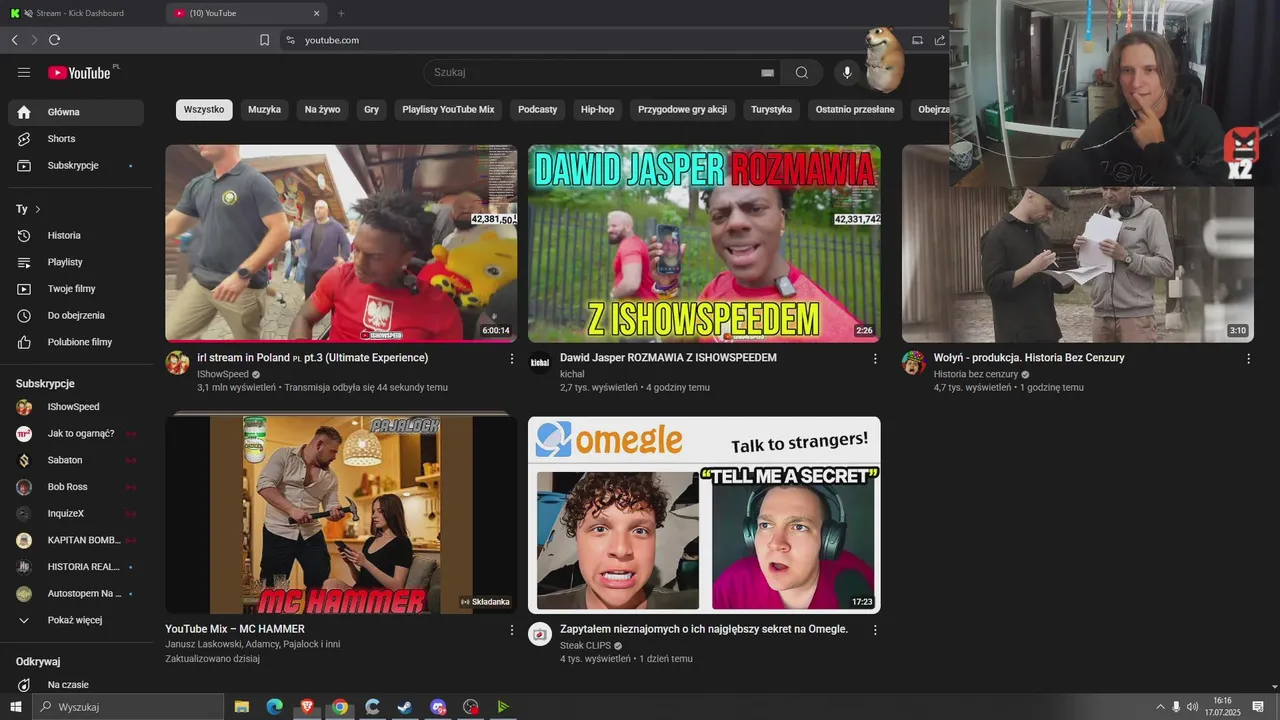This screenshot has width=1280, height=720.
Task: Open Na czasie trending section
Action: pos(76,685)
